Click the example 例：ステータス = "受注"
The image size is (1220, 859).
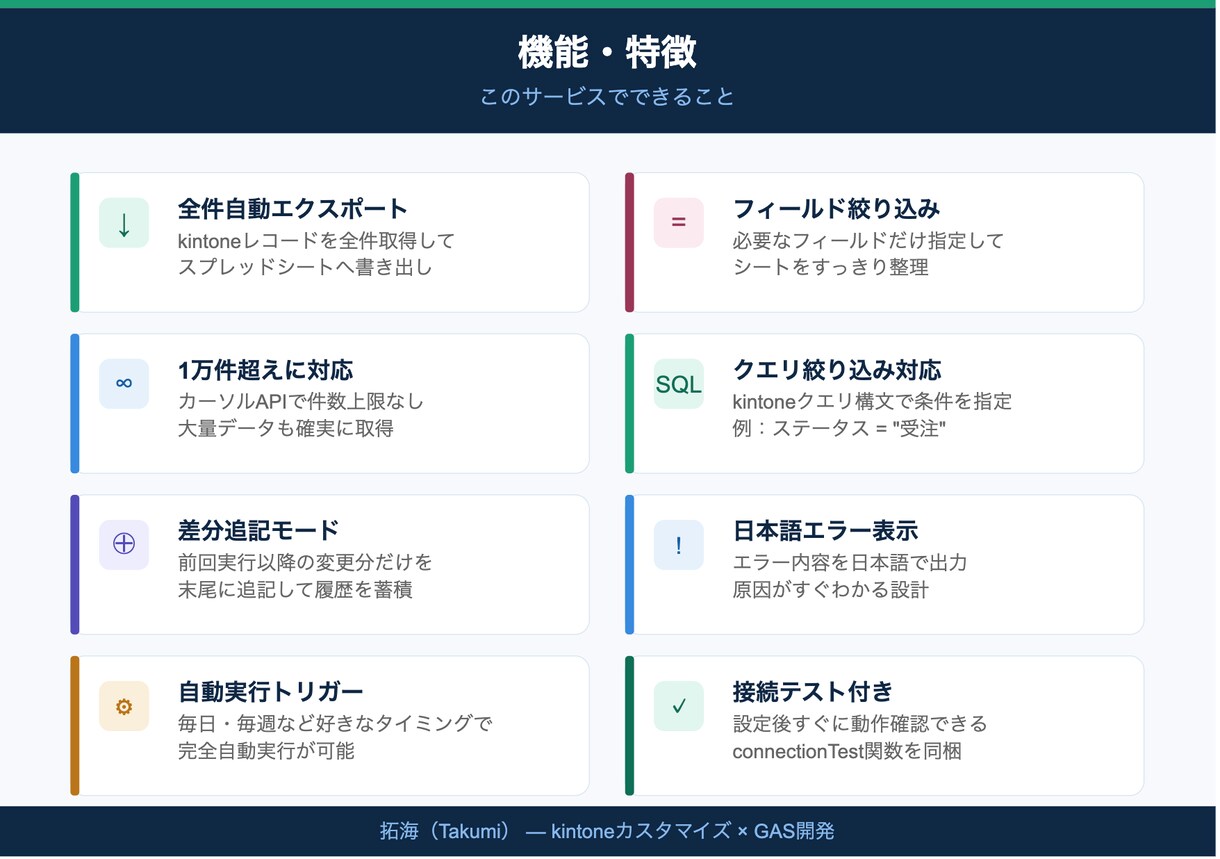[840, 428]
